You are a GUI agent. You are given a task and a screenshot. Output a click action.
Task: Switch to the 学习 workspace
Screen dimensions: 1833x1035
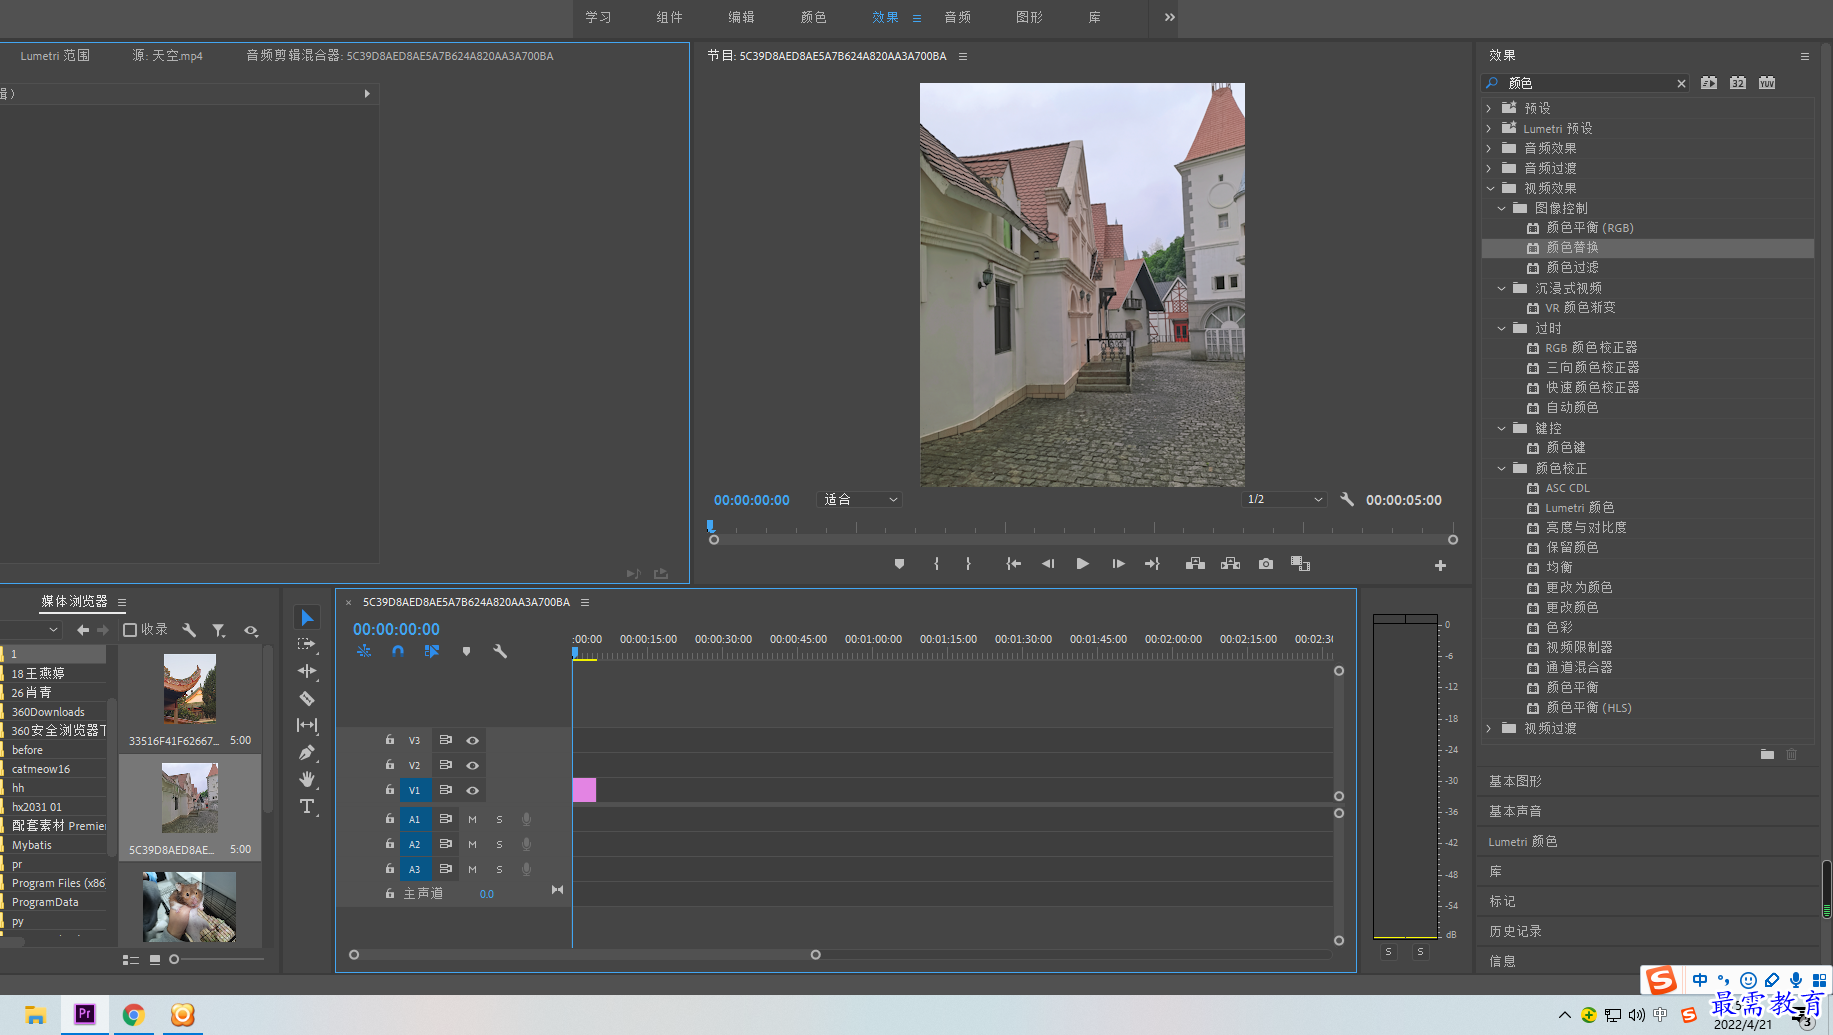tap(598, 17)
